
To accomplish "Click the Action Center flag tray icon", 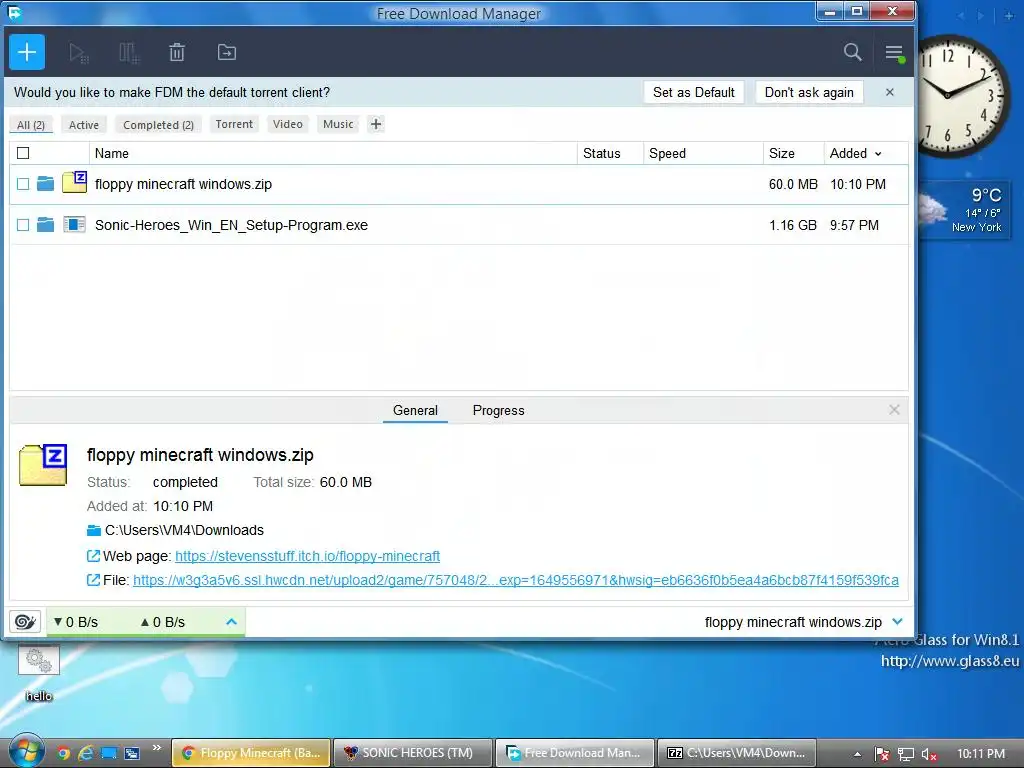I will tap(882, 754).
